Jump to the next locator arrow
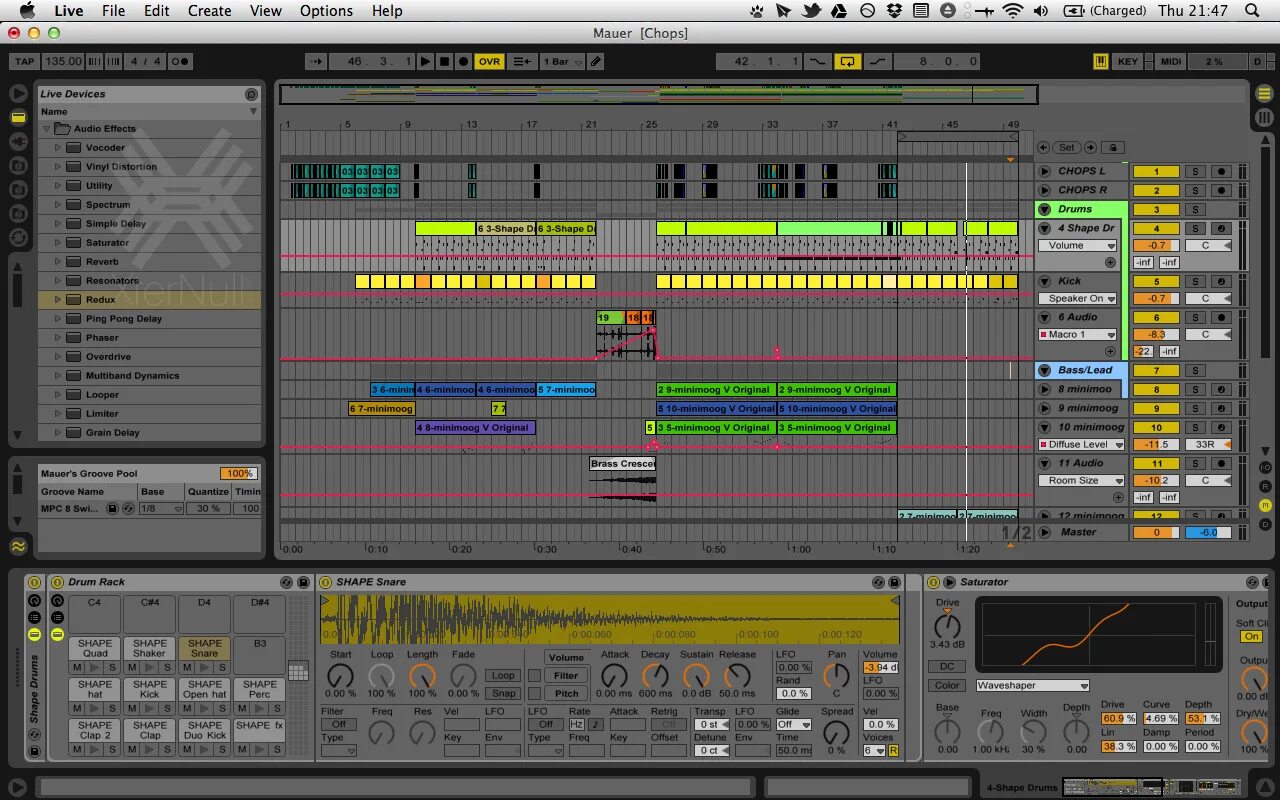 [x=1090, y=148]
